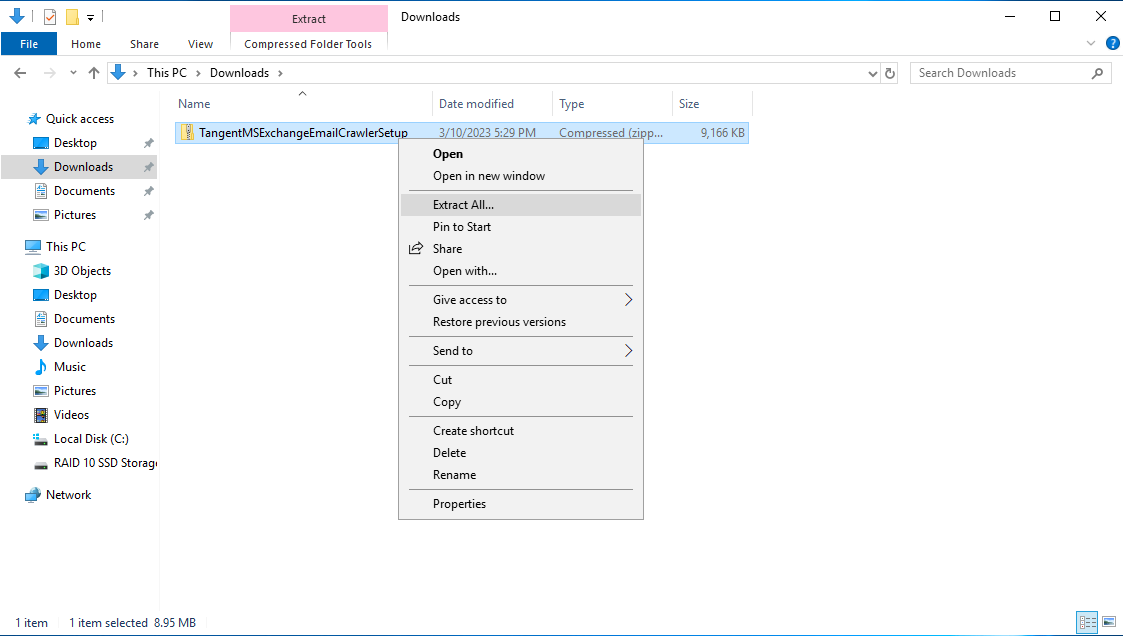Click the Refresh button in address bar
The height and width of the screenshot is (636, 1123).
tap(892, 73)
